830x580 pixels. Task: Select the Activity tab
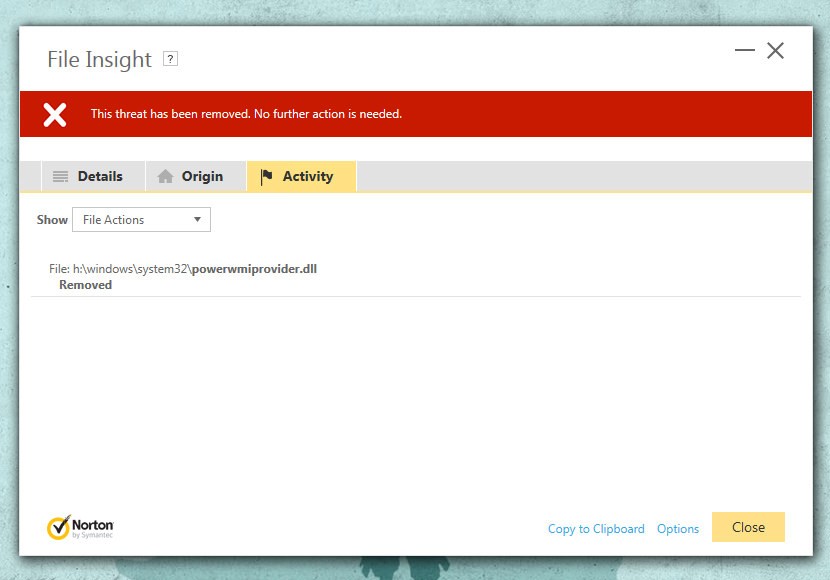pyautogui.click(x=302, y=176)
